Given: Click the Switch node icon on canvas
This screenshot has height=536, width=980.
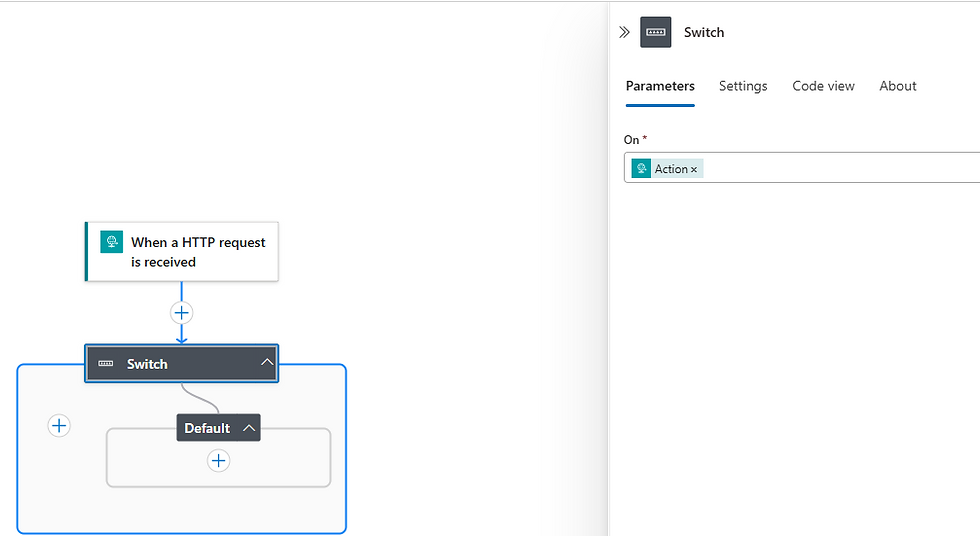Looking at the screenshot, I should [x=106, y=364].
